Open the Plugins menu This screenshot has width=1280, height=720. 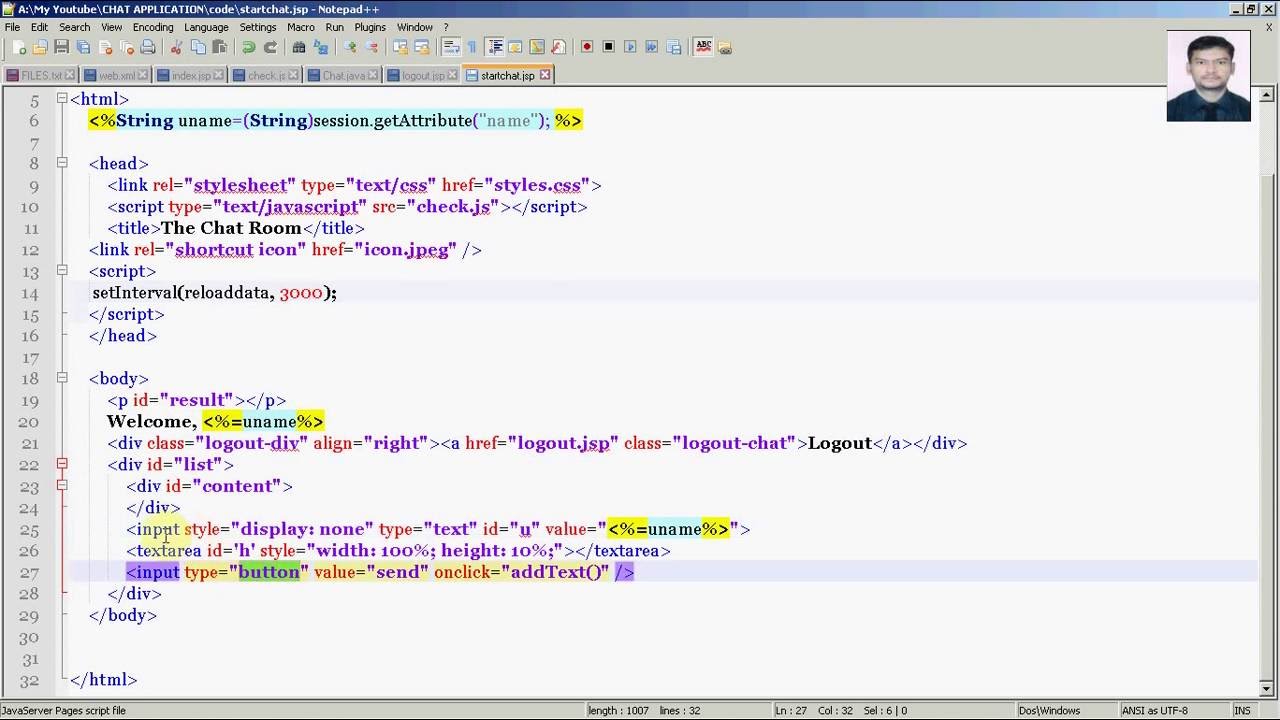(370, 27)
